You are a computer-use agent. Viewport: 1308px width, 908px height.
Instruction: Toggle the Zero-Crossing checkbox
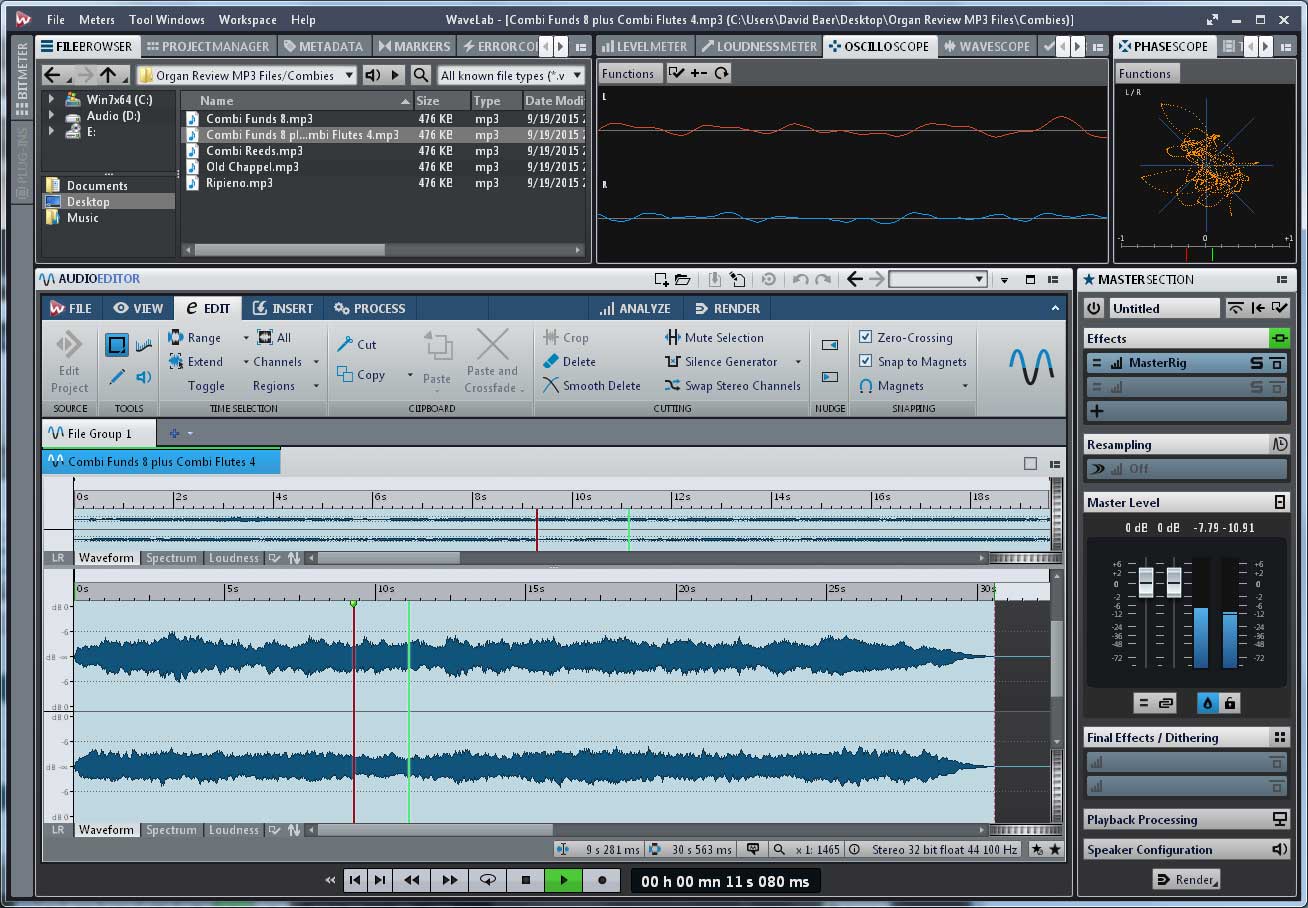(866, 338)
